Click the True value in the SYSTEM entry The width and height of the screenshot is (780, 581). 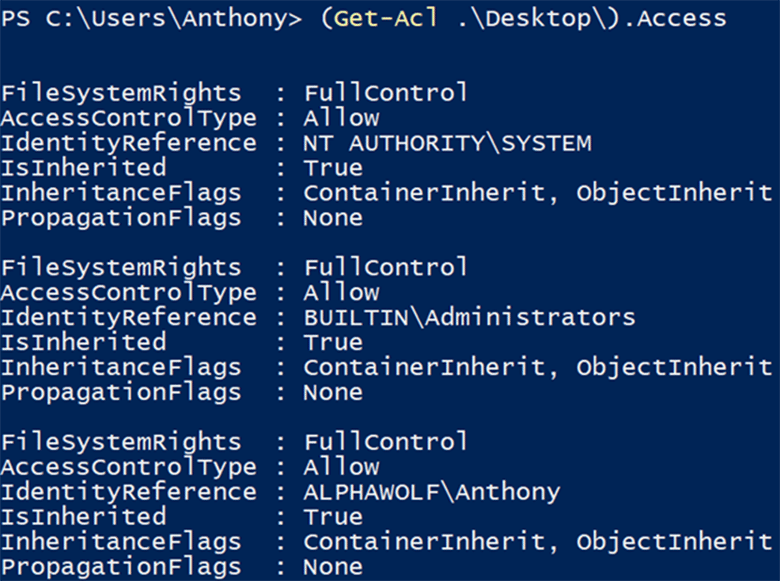(333, 168)
